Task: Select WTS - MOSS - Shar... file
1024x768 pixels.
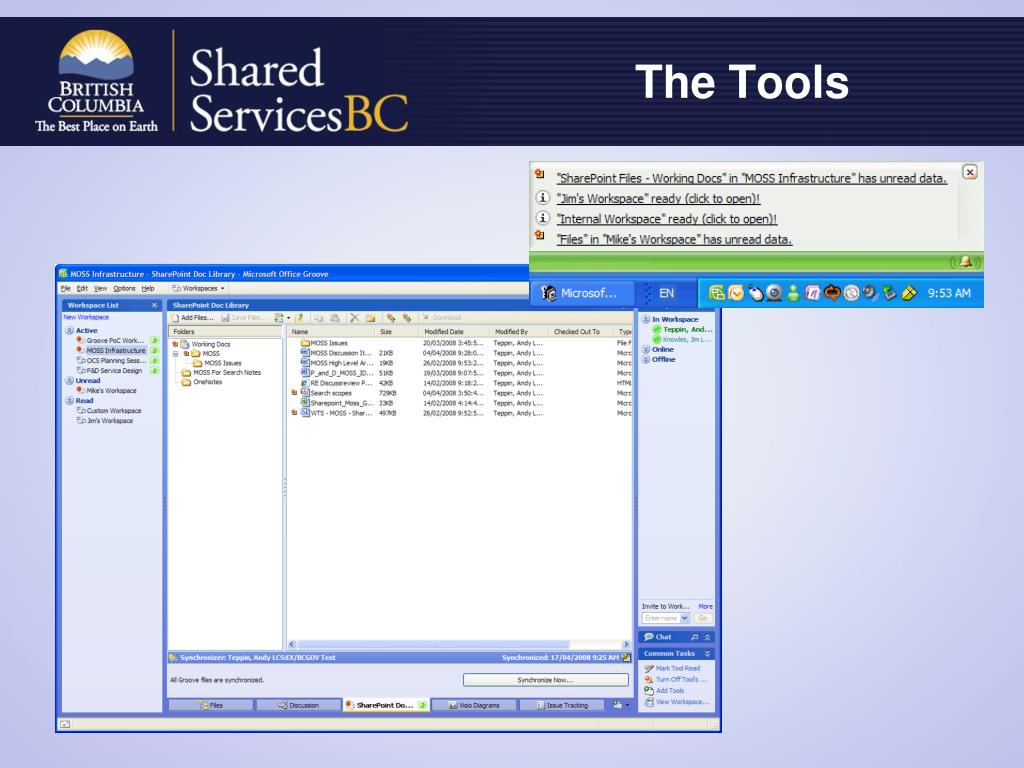Action: coord(460,413)
